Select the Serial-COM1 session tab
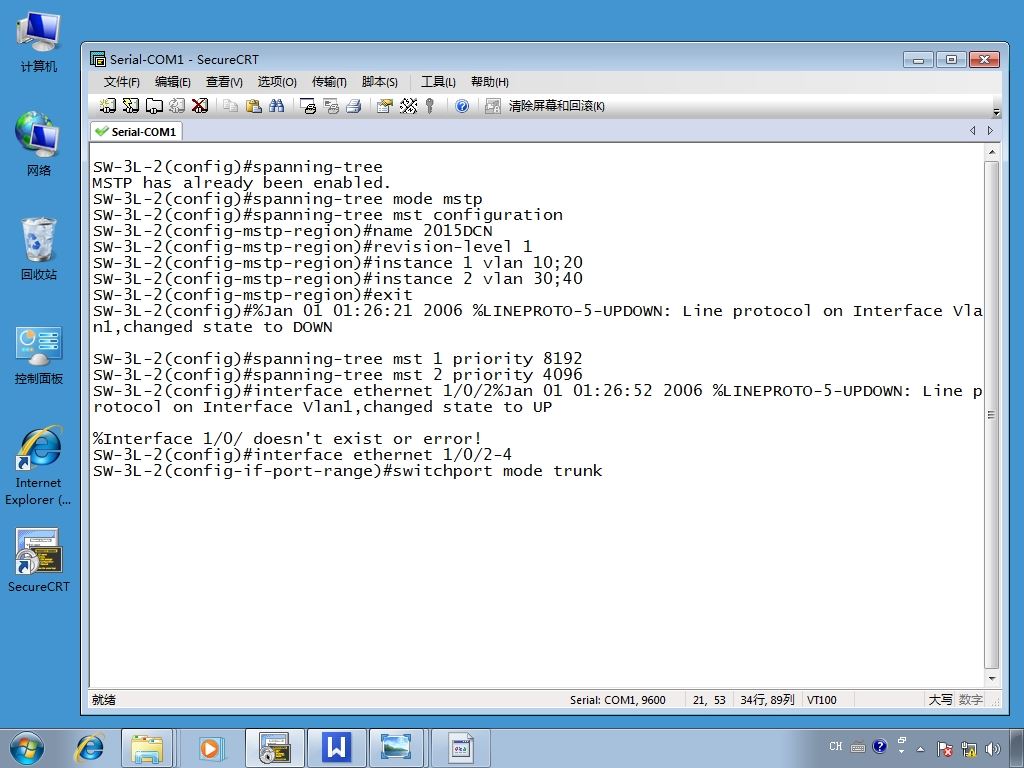 (x=136, y=131)
